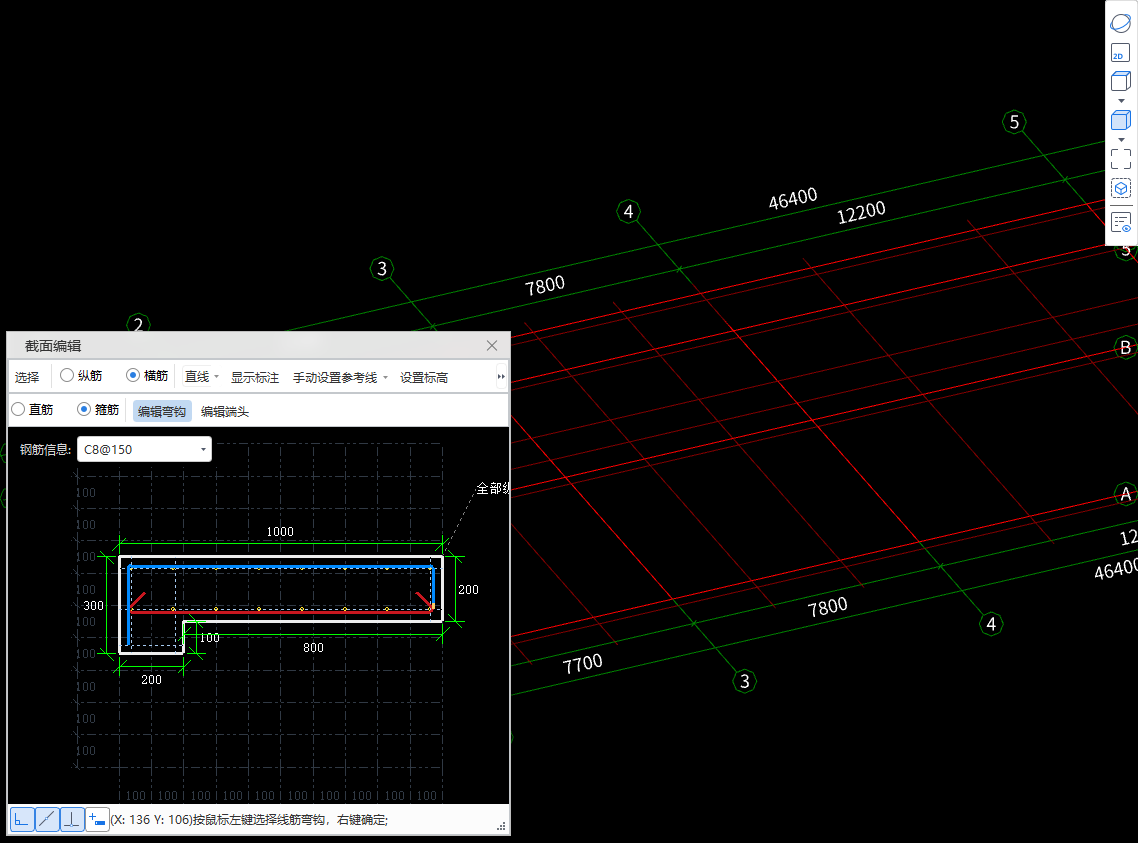Click the dashed-box local 3D cube icon
Screen dimensions: 1138x843
(1121, 189)
